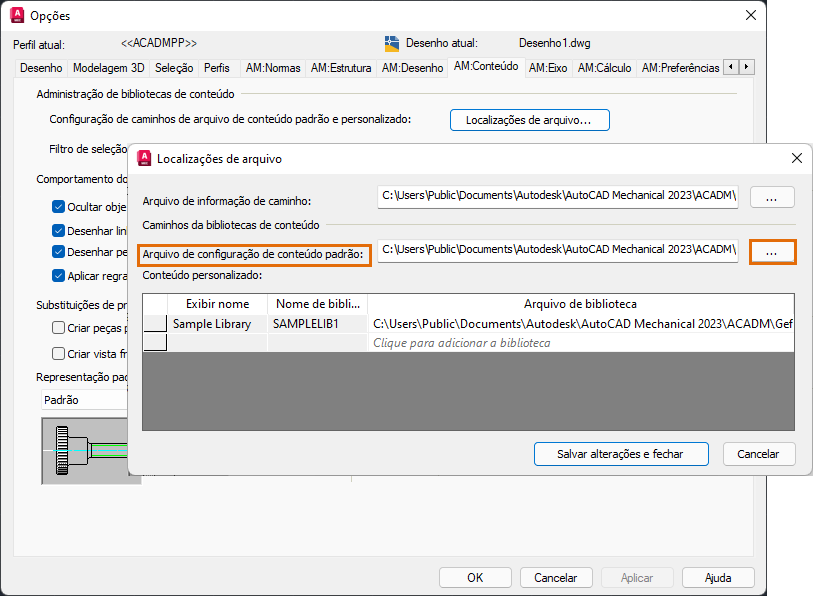Select the Sample Library row header
The height and width of the screenshot is (596, 813).
(x=155, y=324)
